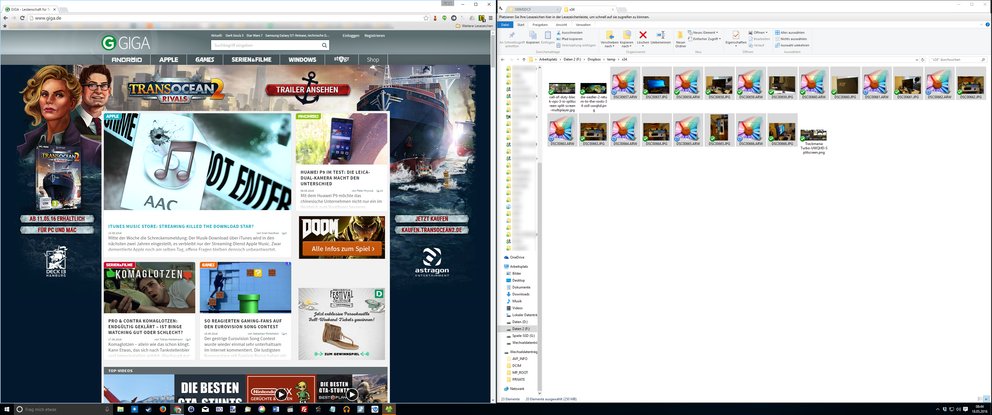The height and width of the screenshot is (415, 992).
Task: Open the Datei tab in Explorer
Action: (x=505, y=24)
